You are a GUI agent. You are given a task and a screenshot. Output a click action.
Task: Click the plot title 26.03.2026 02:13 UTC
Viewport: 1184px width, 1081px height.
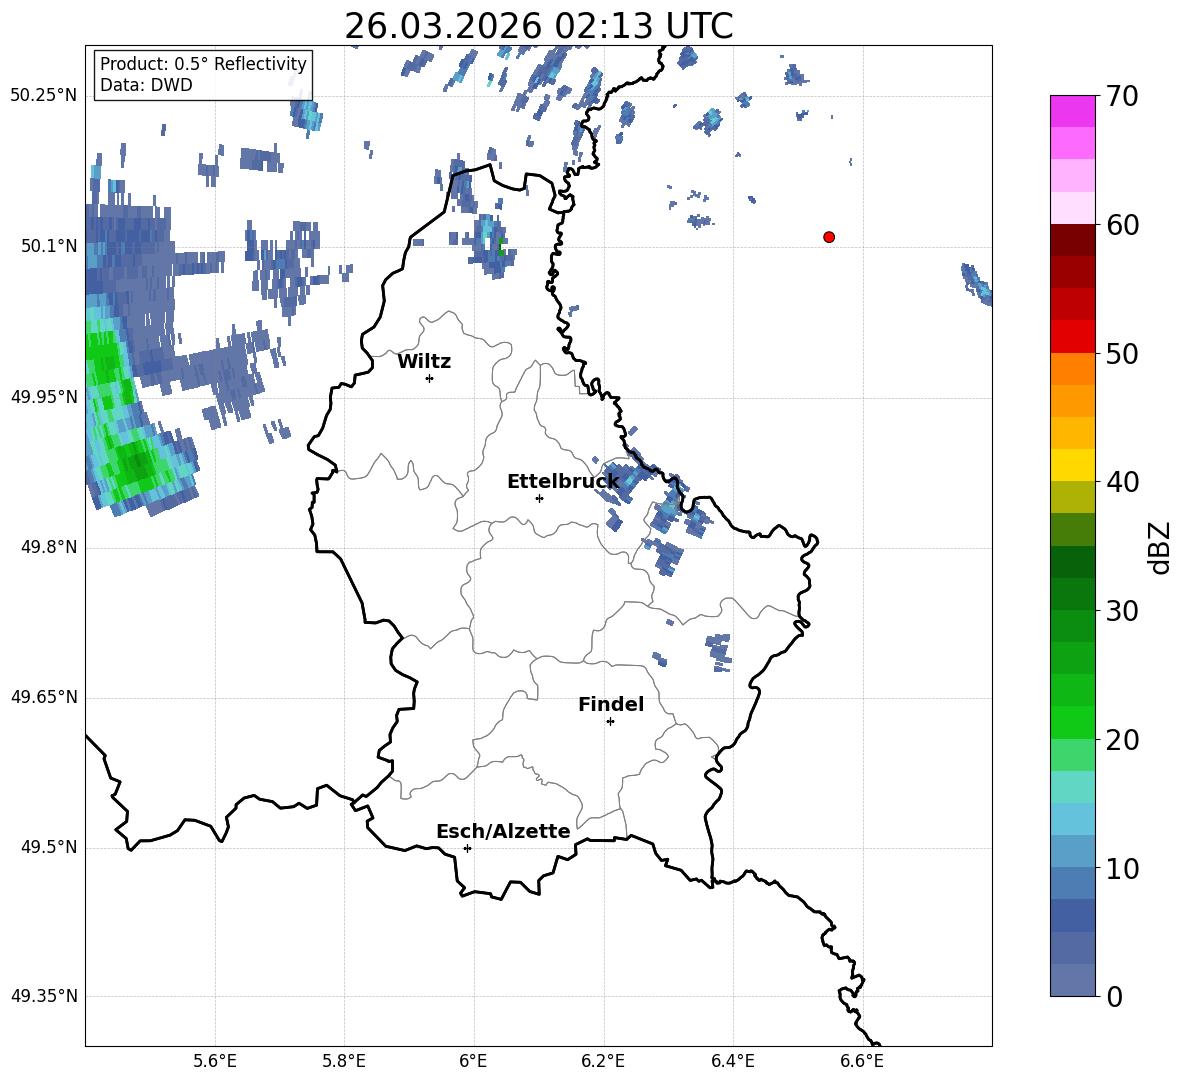(x=538, y=26)
